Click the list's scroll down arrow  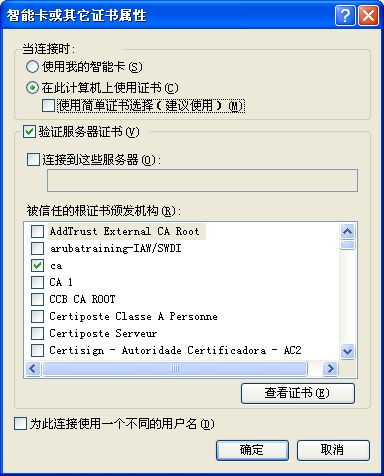348,351
